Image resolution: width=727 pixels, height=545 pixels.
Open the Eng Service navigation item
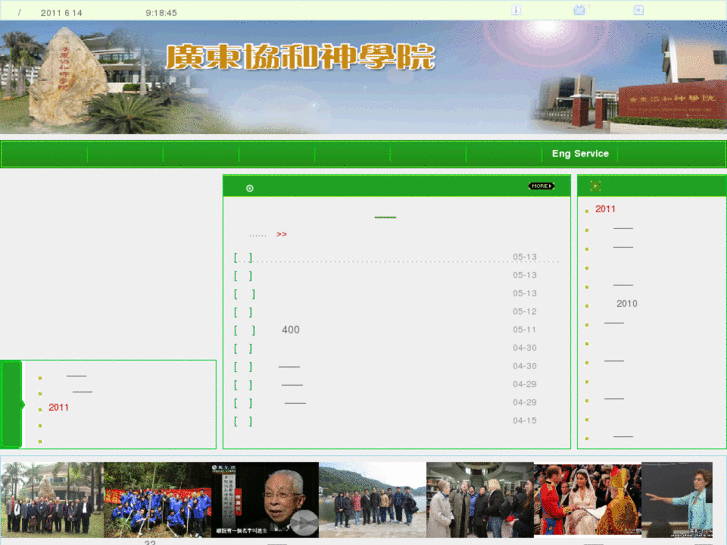click(x=580, y=154)
